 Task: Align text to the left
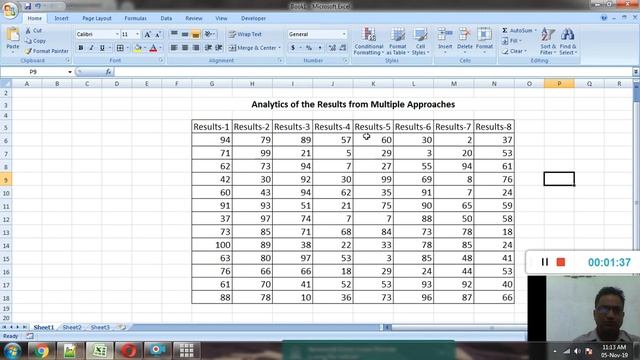tap(174, 48)
